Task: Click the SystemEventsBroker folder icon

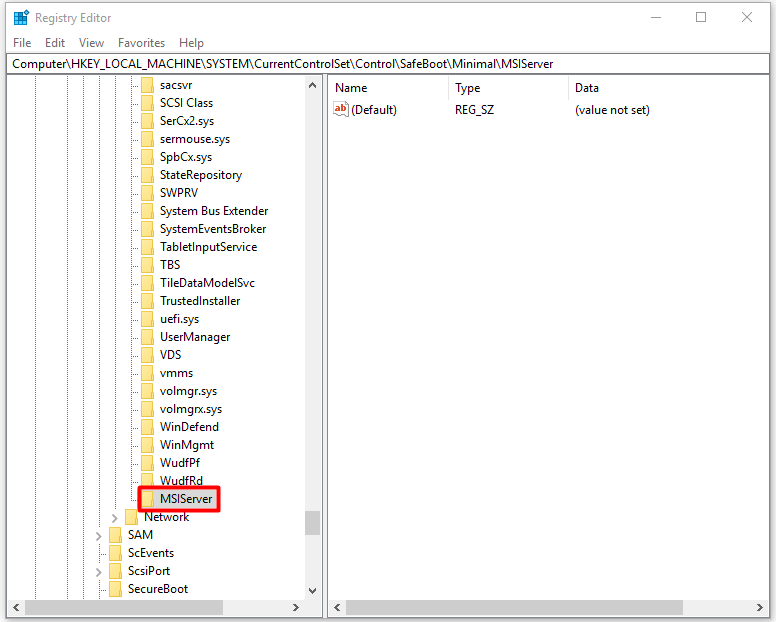Action: tap(147, 229)
